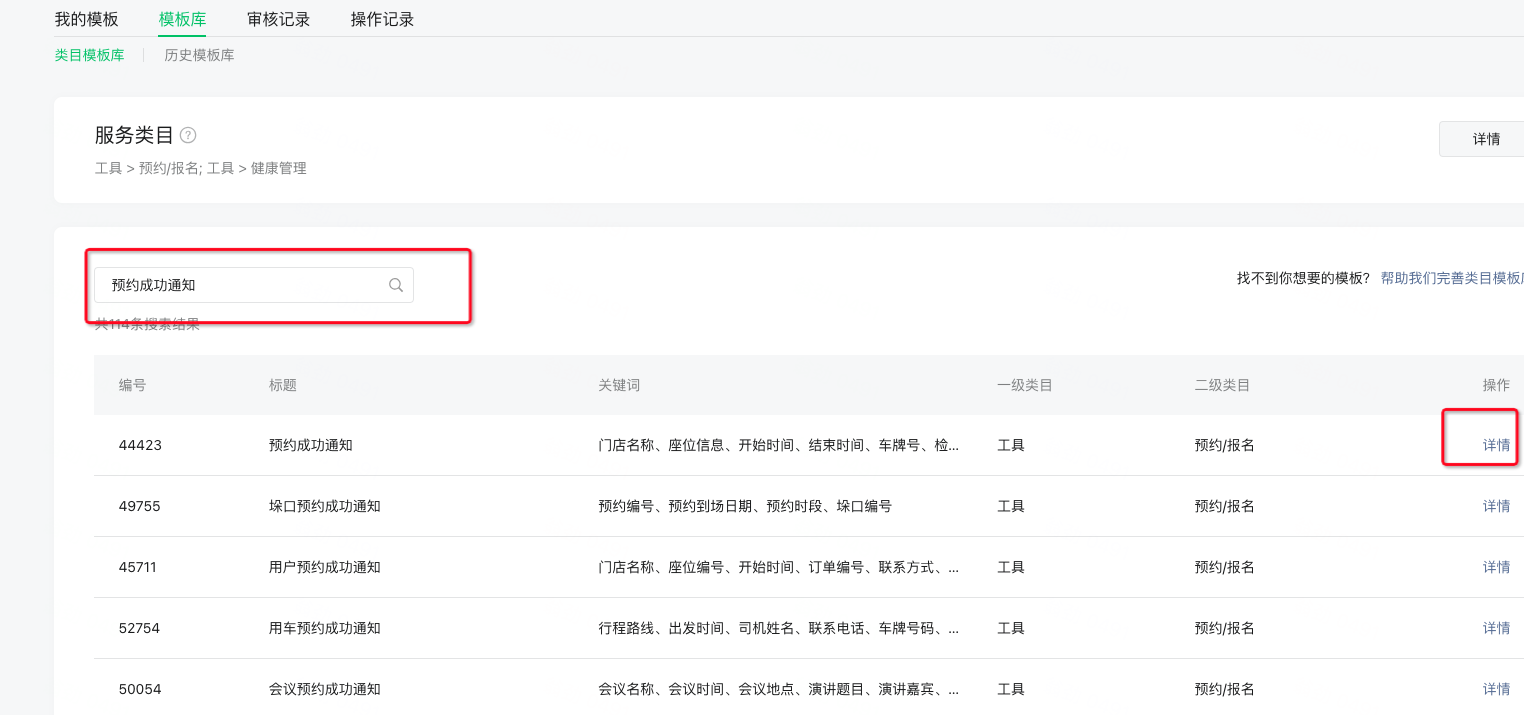Go to 审核记录 tab

278,19
